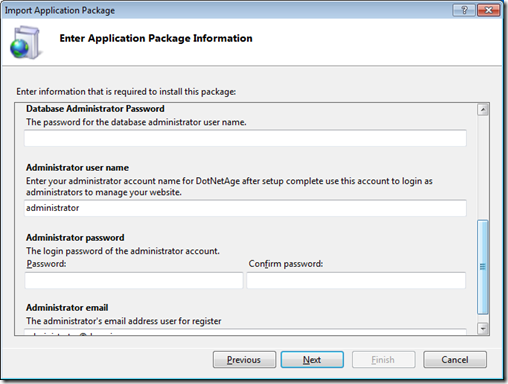Viewport: 508px width, 384px height.
Task: Click the 'Database Administrator Password' heading
Action: point(95,109)
